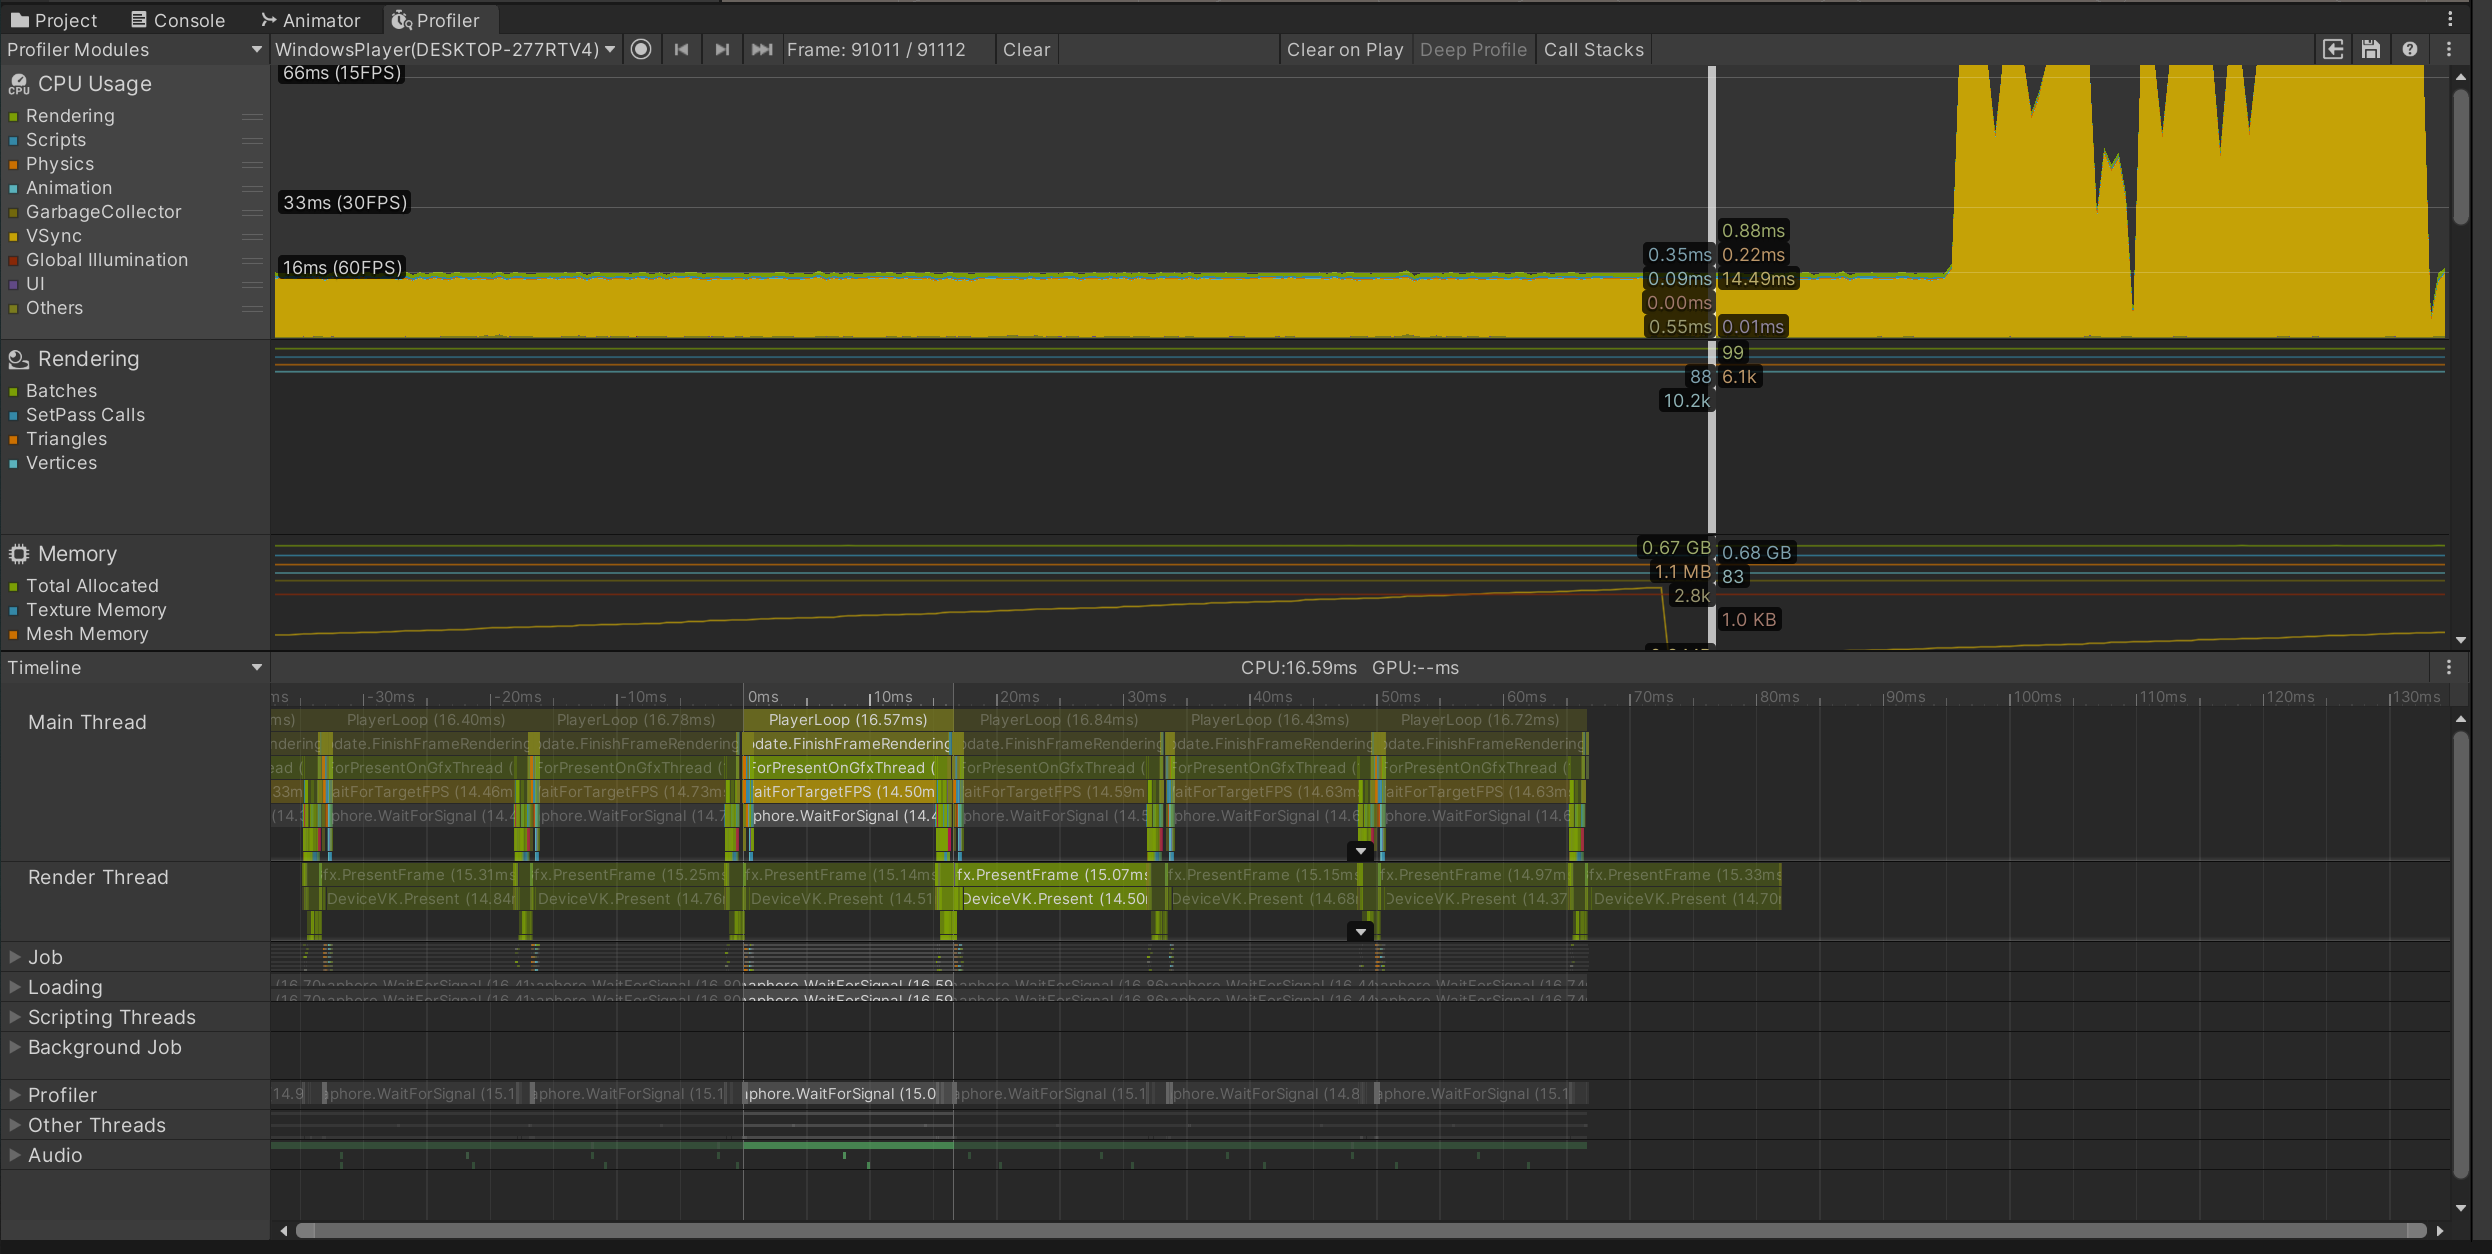Step to next frame
This screenshot has width=2492, height=1254.
(722, 49)
